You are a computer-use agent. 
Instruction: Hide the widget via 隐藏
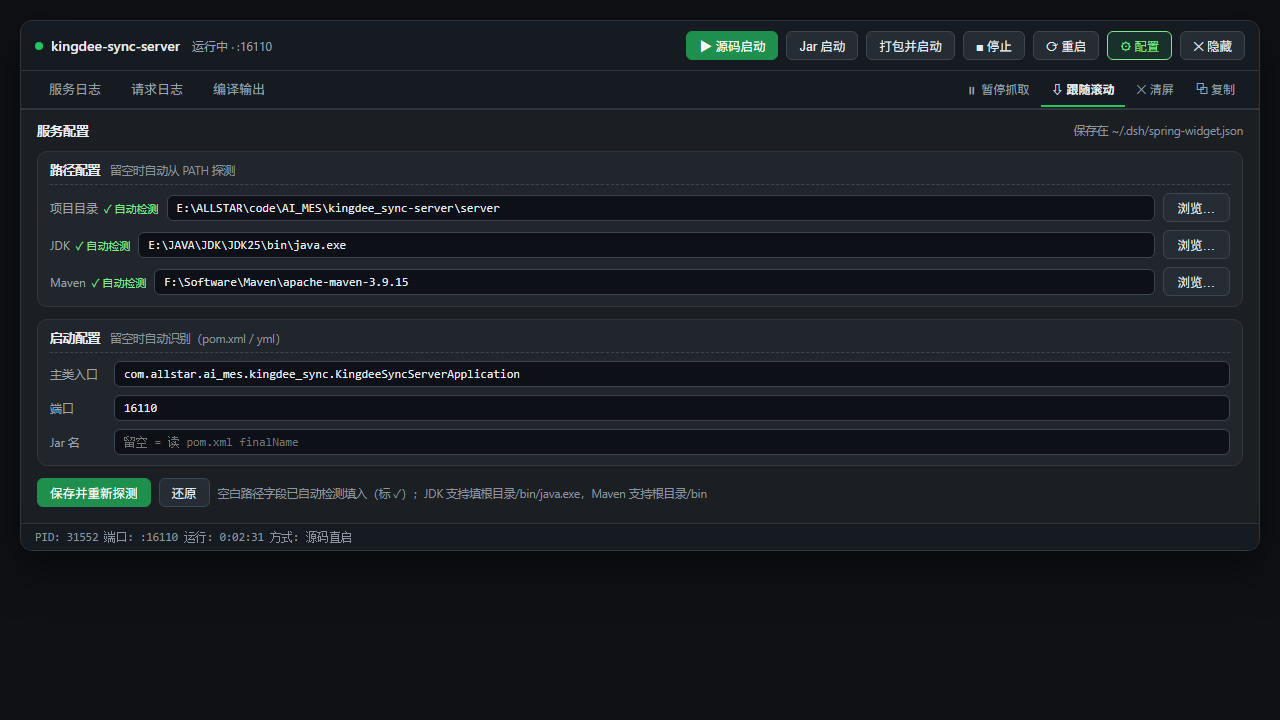pos(1212,46)
